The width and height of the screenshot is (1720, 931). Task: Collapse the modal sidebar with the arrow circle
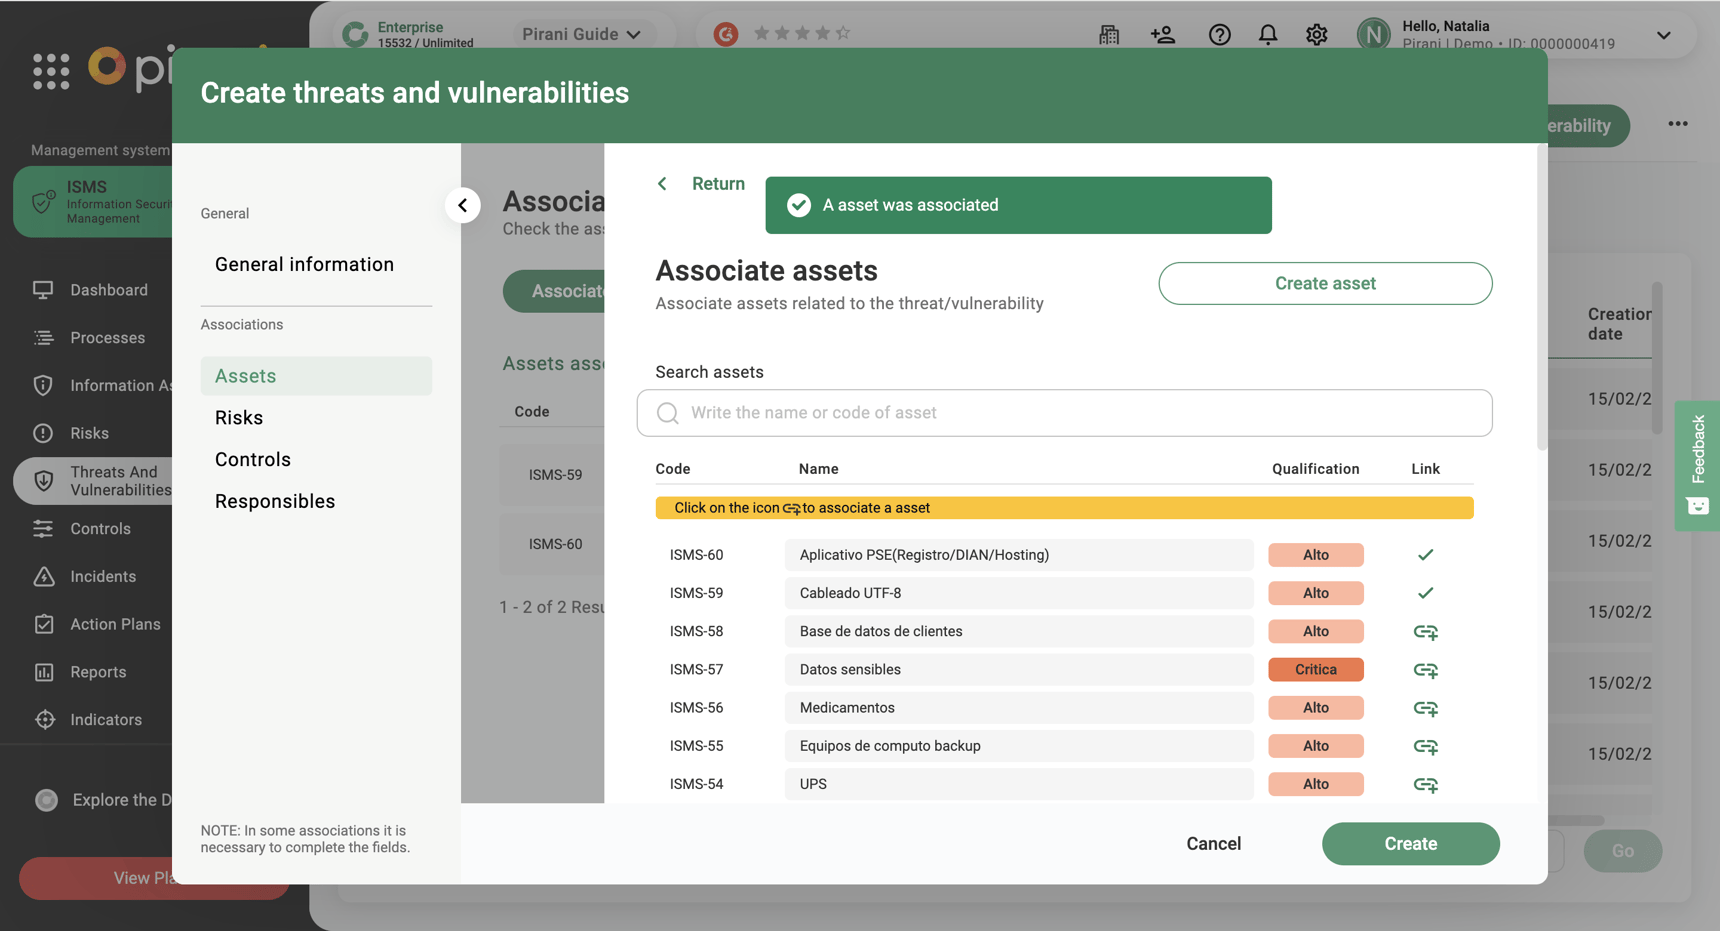click(x=463, y=204)
